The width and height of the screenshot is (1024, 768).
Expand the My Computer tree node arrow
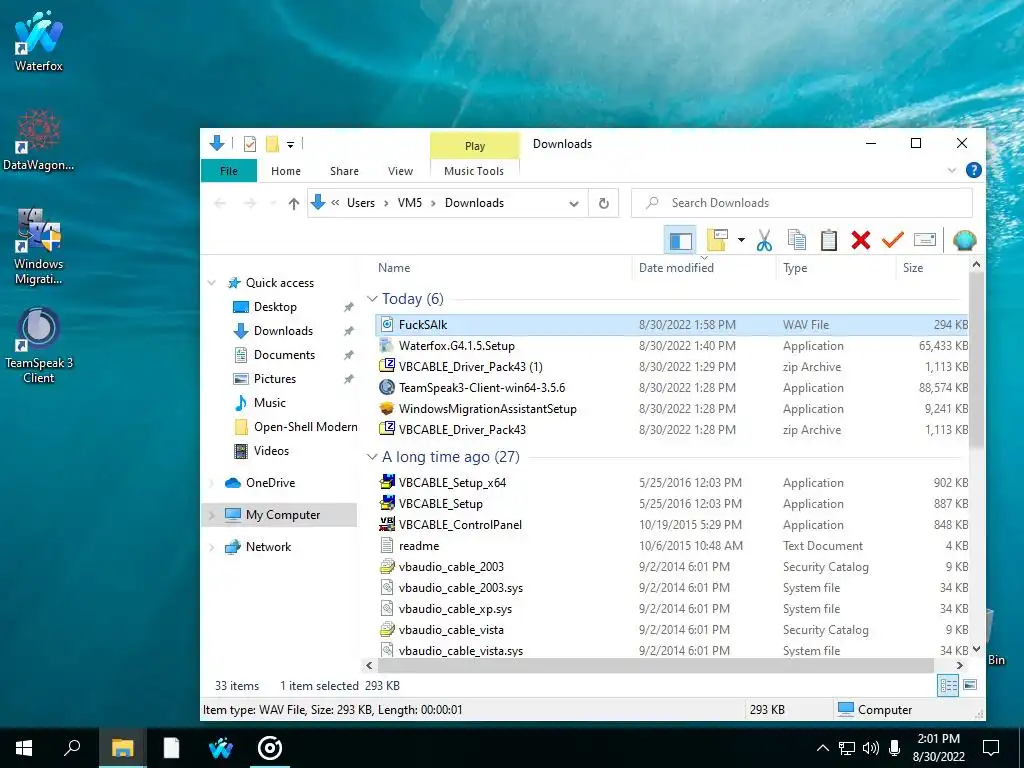(212, 515)
